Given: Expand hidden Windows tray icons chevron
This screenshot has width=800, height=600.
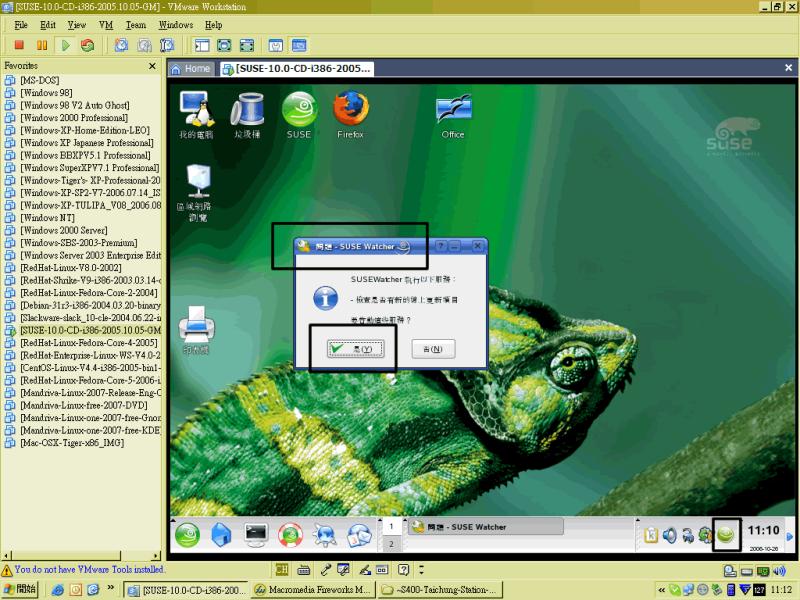Looking at the screenshot, I should click(x=661, y=590).
